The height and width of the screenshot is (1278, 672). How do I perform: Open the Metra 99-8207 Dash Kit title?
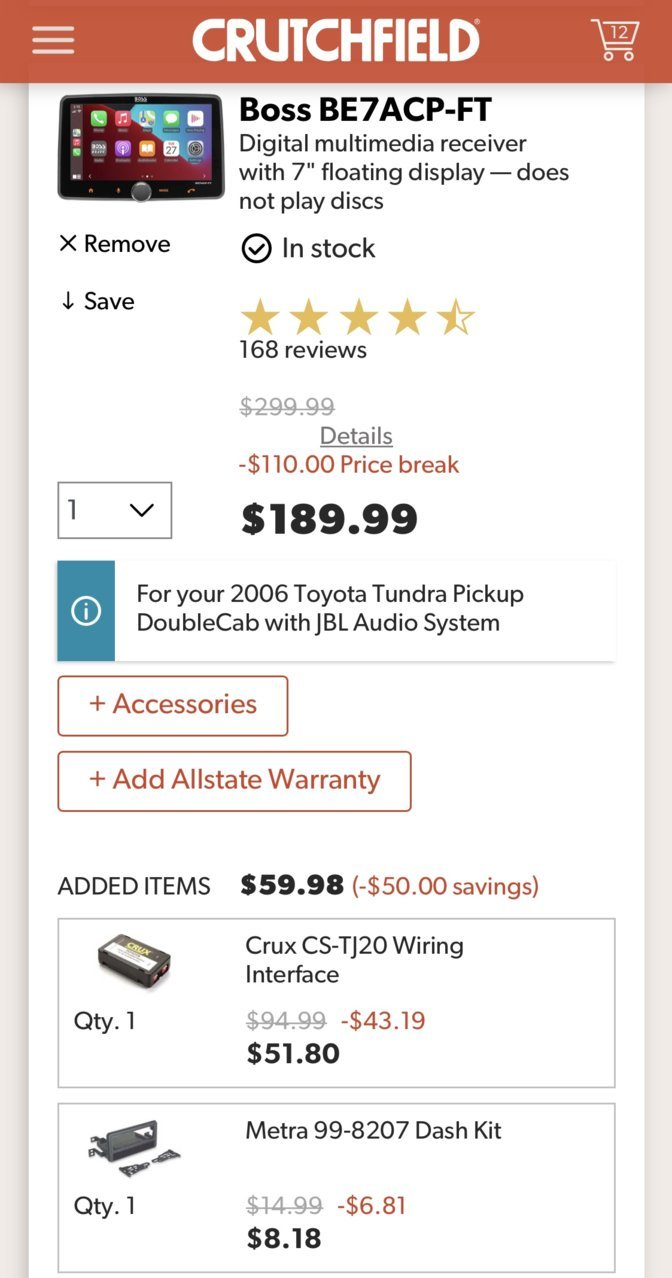[374, 1131]
